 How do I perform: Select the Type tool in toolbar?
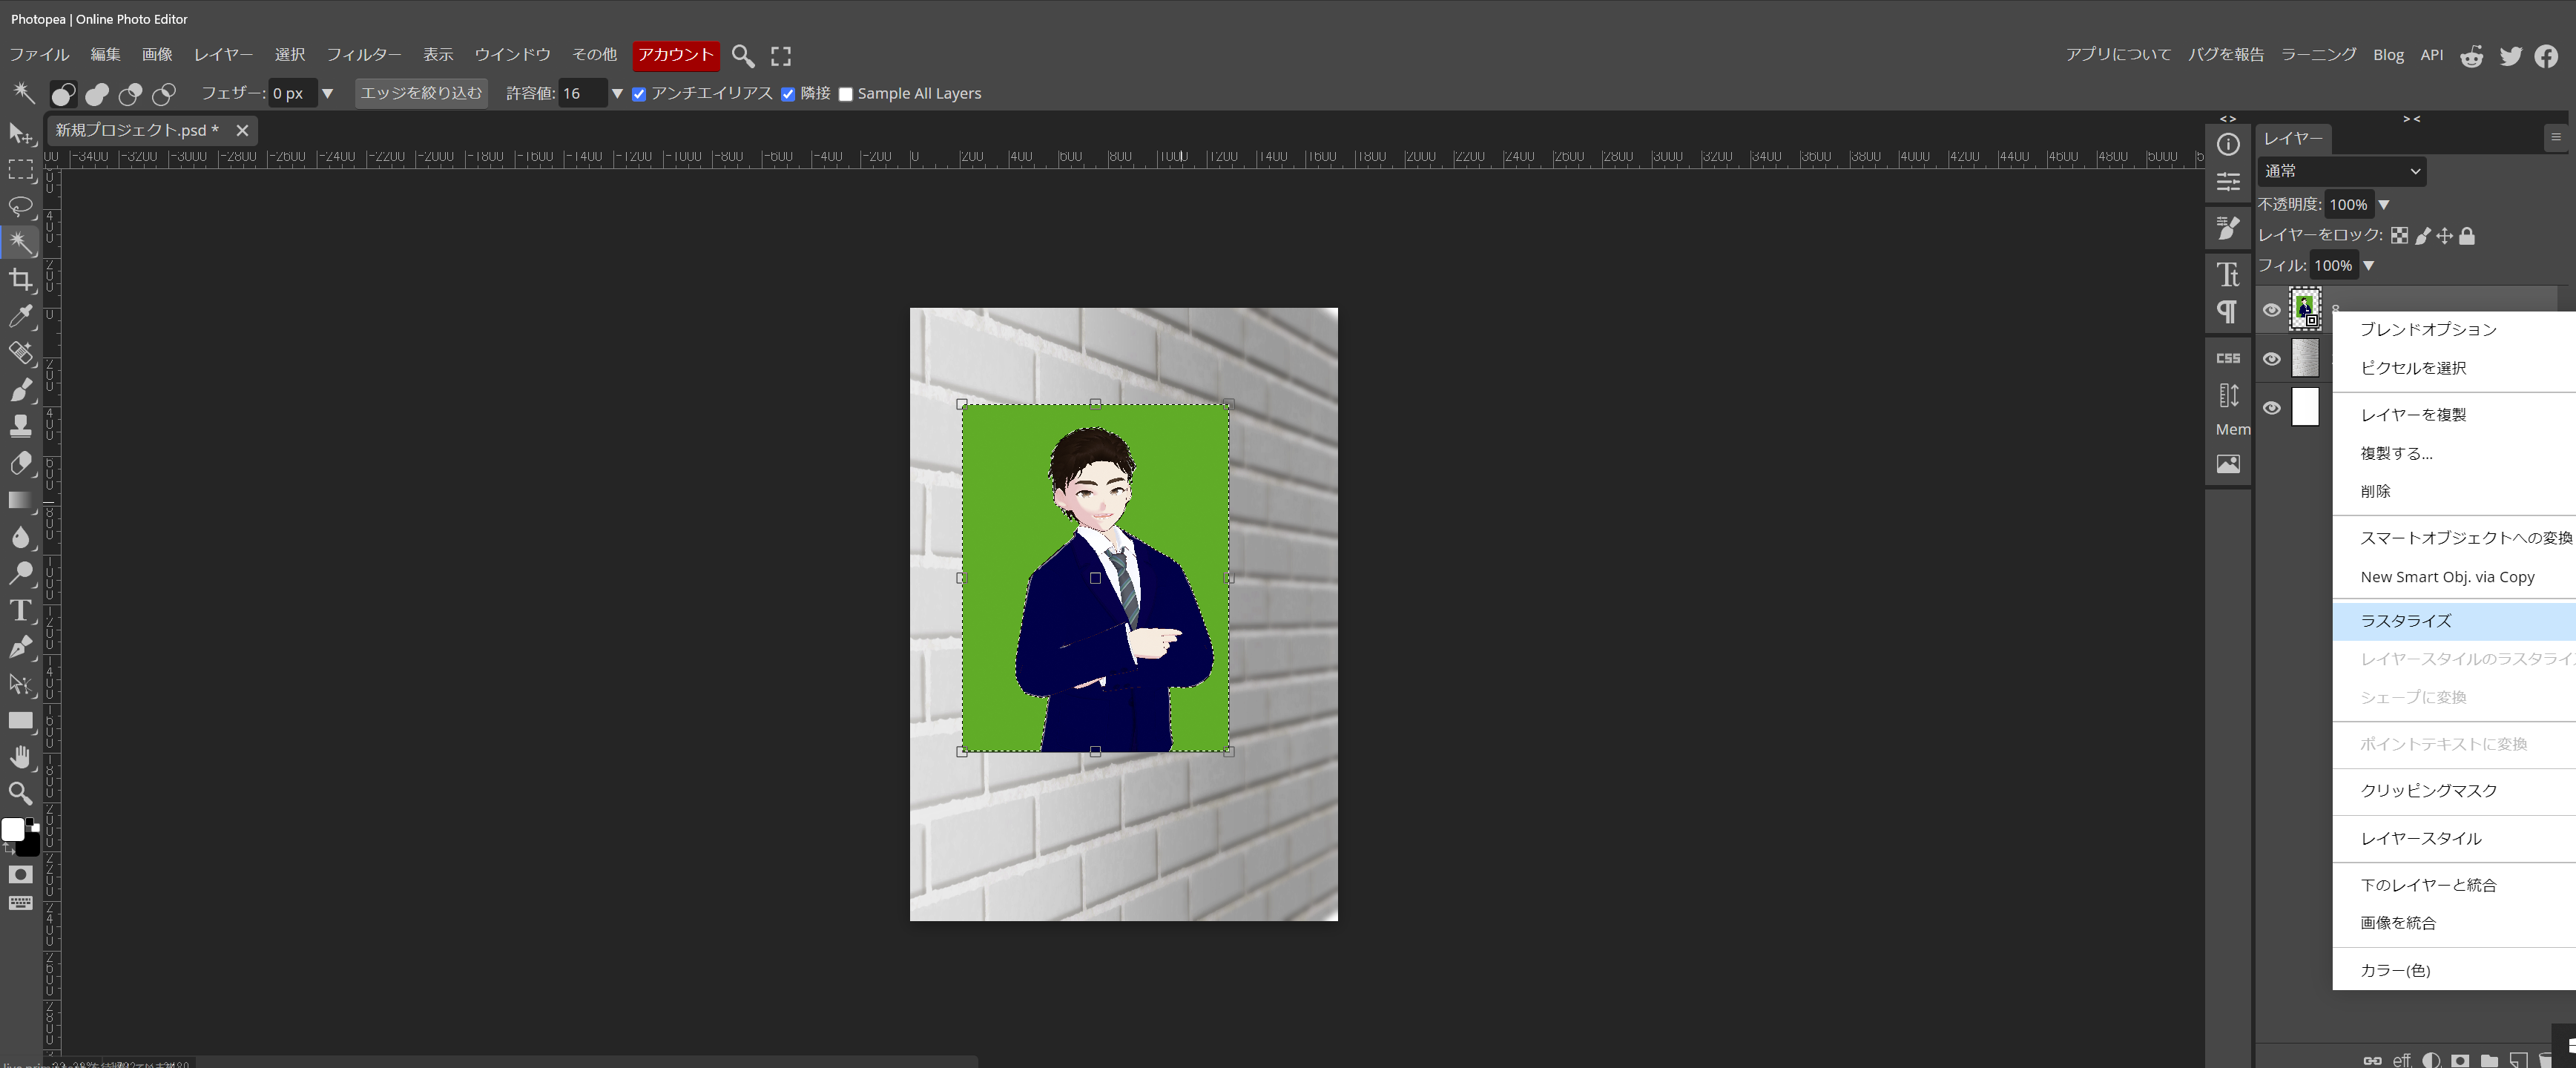tap(20, 610)
